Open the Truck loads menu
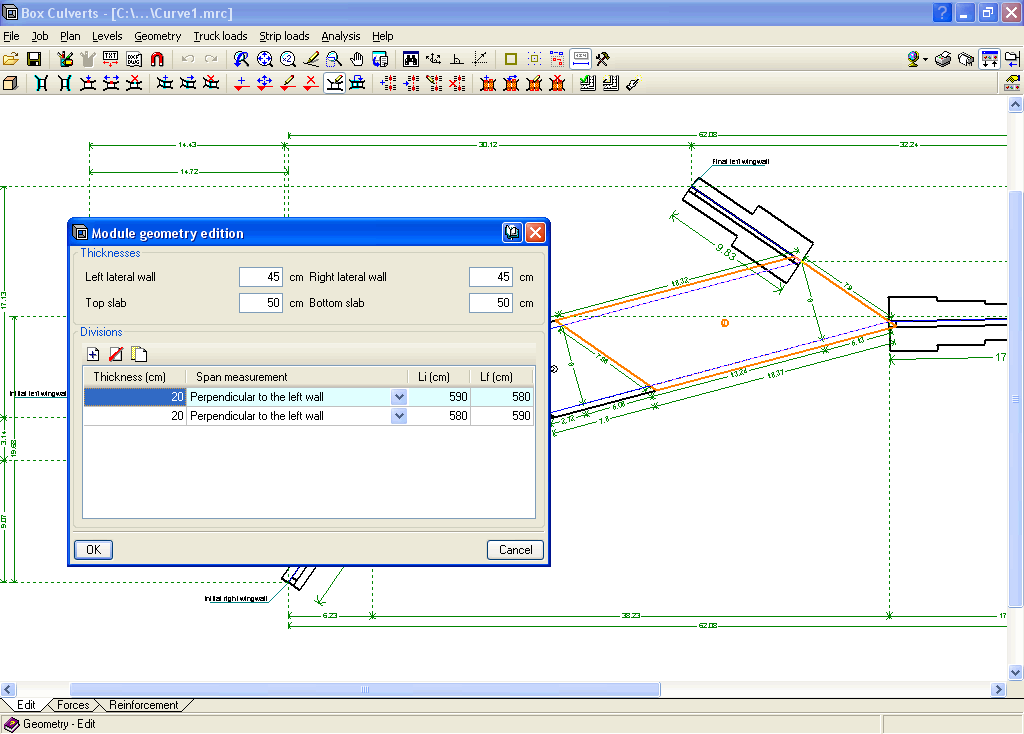The height and width of the screenshot is (734, 1024). (220, 36)
